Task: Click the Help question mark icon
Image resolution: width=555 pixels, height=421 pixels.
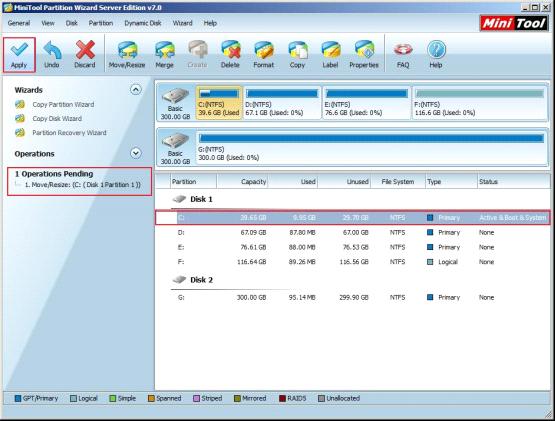Action: (436, 50)
